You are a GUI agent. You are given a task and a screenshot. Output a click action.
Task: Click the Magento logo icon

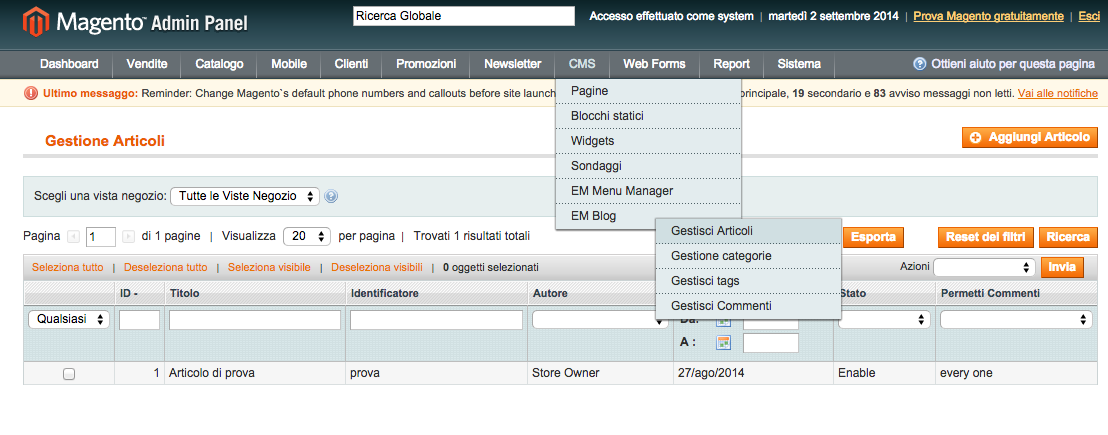pyautogui.click(x=35, y=22)
